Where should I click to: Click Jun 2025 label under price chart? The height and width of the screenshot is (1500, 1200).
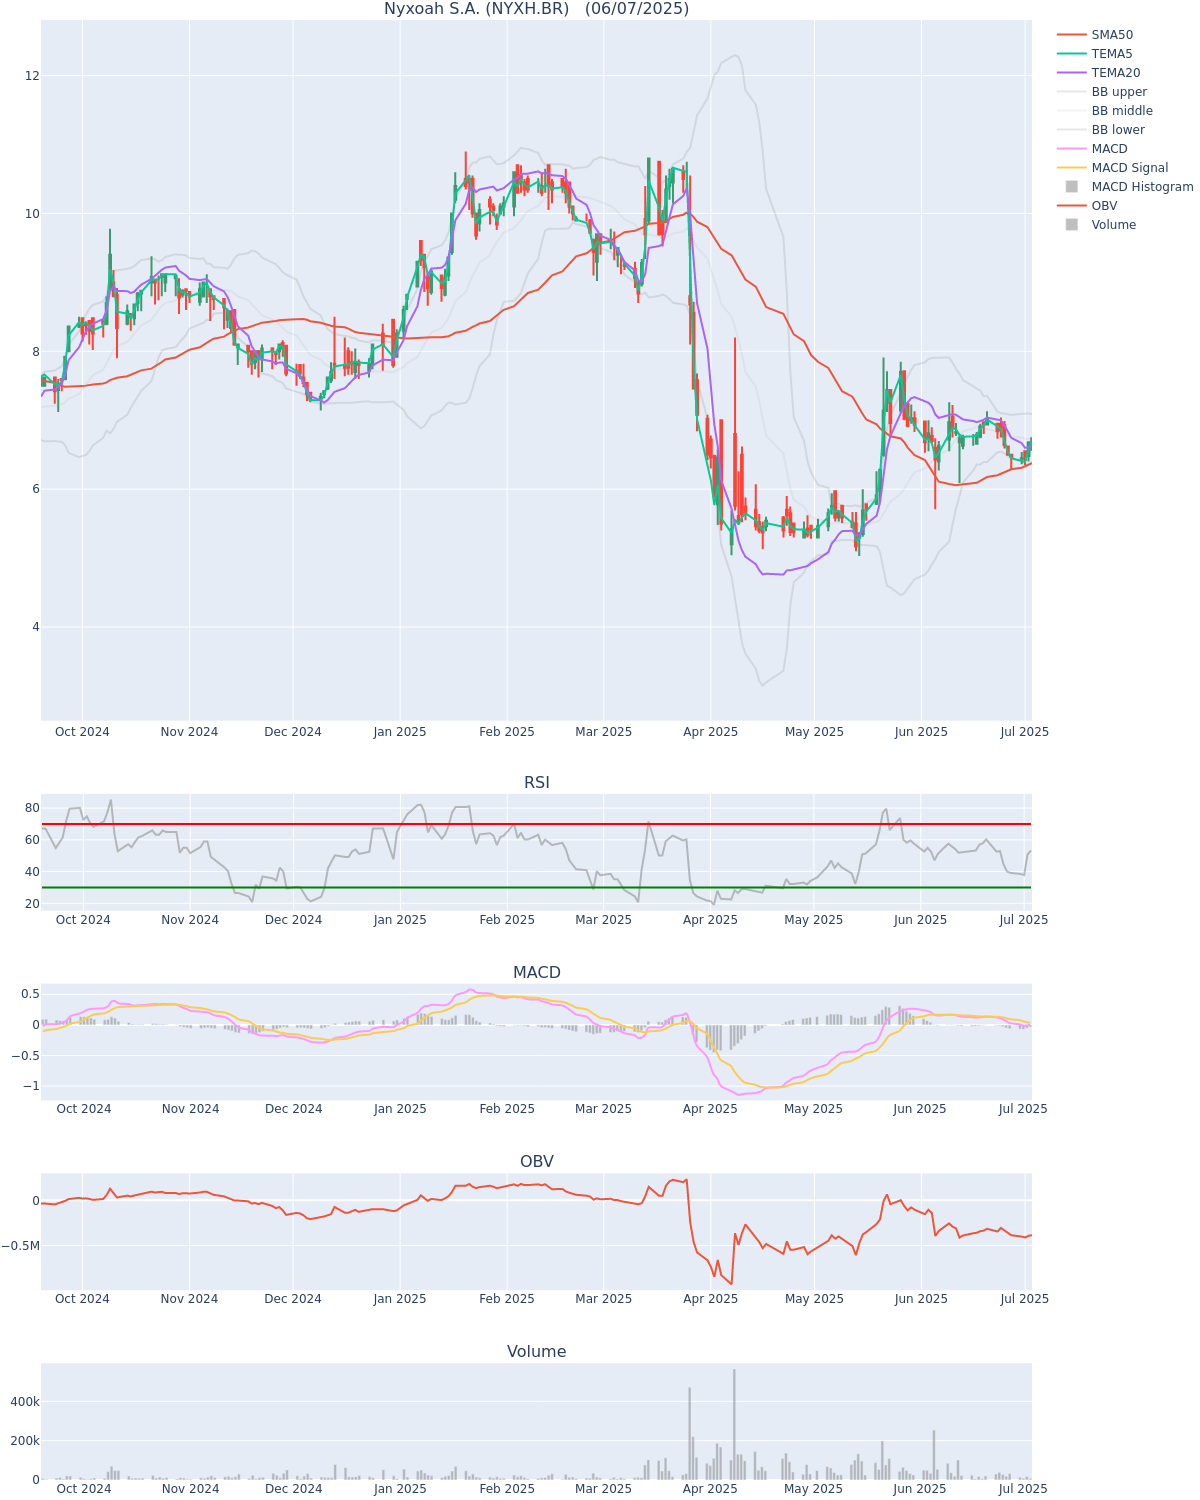(x=921, y=732)
